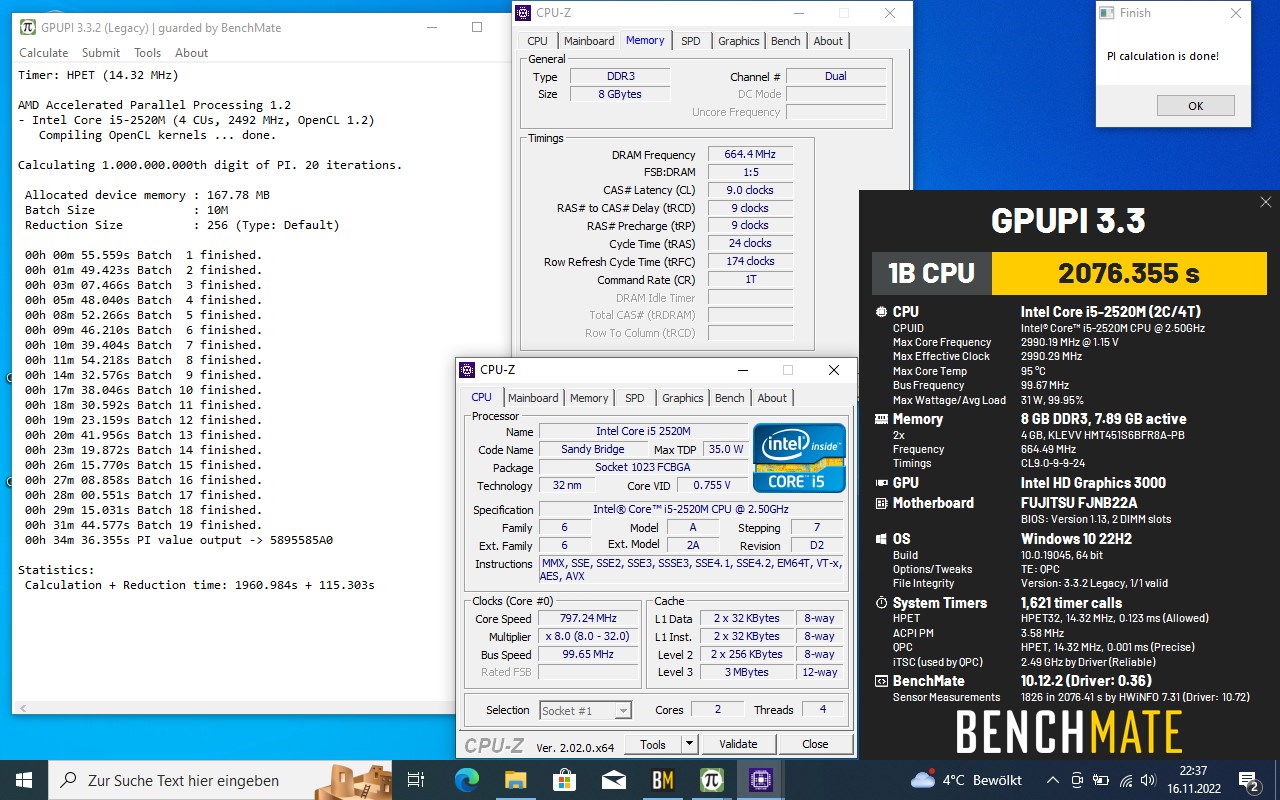Open Graphics tab in front CPU-Z window

[682, 398]
